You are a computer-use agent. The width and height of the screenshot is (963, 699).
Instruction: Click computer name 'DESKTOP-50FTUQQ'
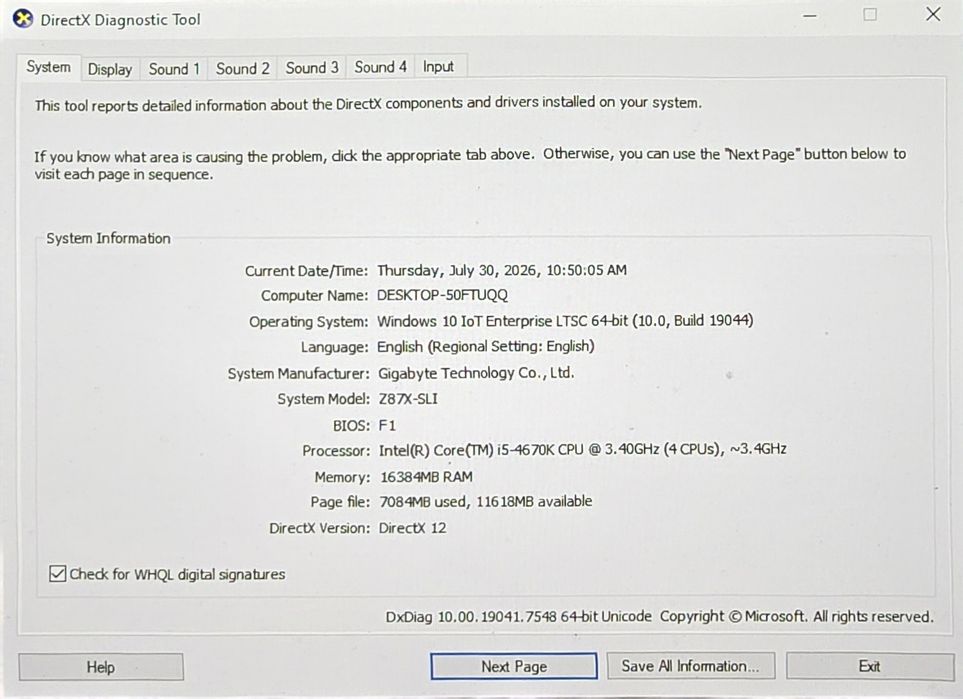coord(442,295)
